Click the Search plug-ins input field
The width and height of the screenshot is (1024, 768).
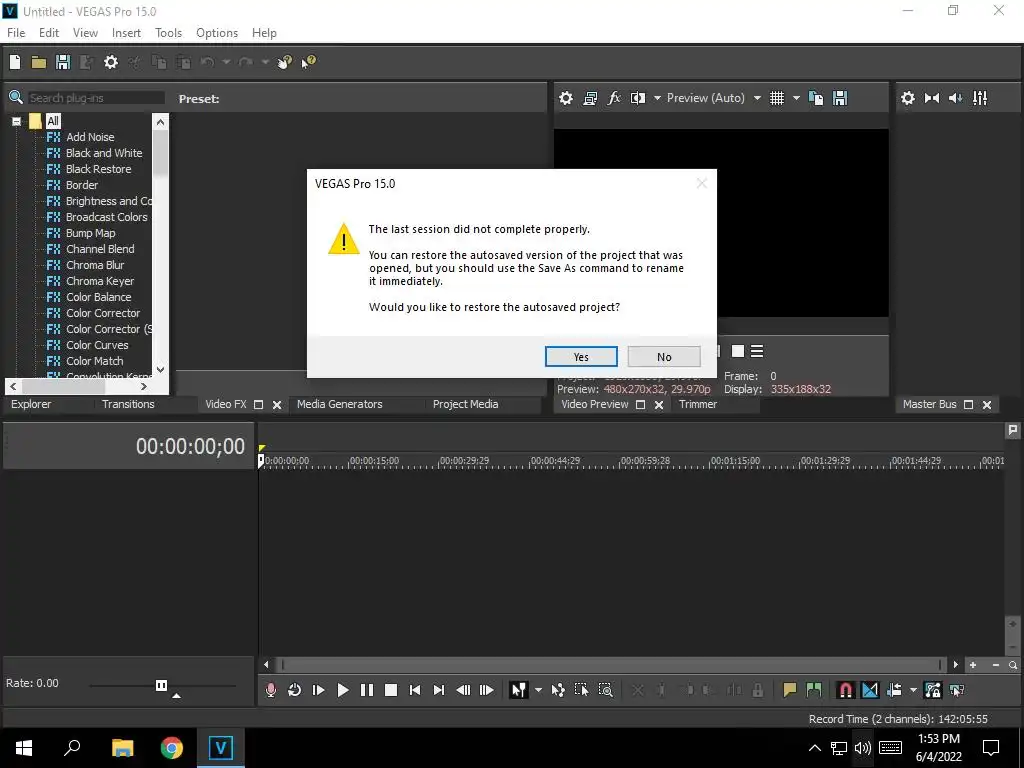[96, 98]
